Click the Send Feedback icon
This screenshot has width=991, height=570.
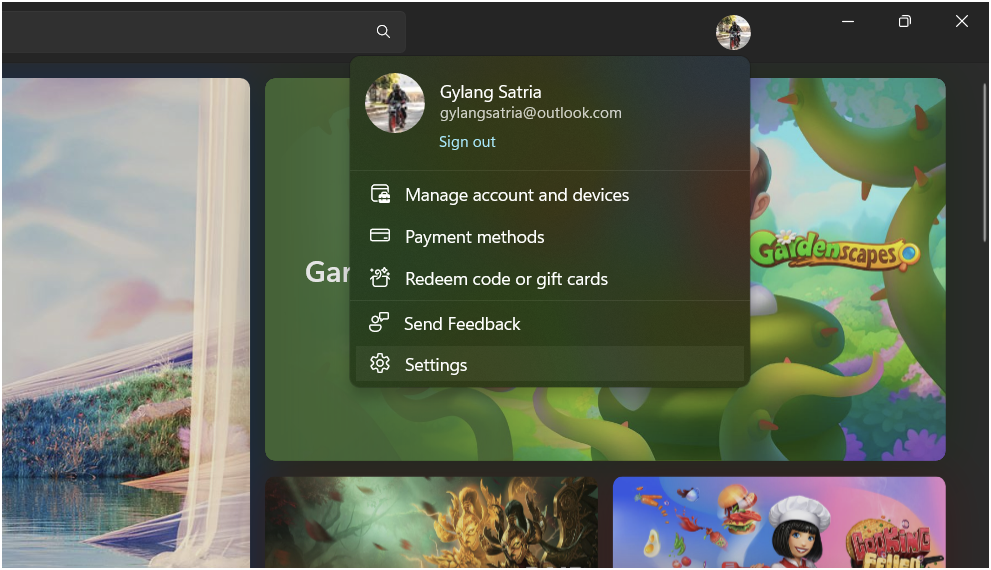[379, 322]
